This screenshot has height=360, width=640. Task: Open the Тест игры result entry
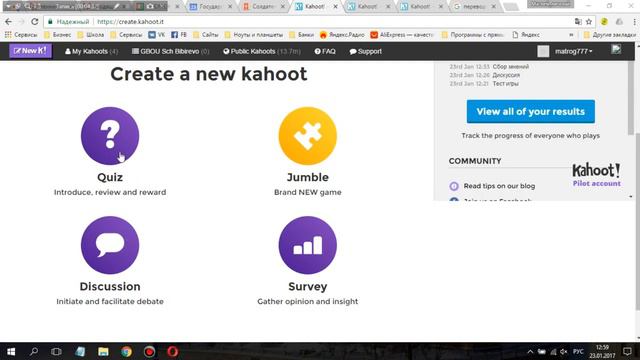pos(505,84)
